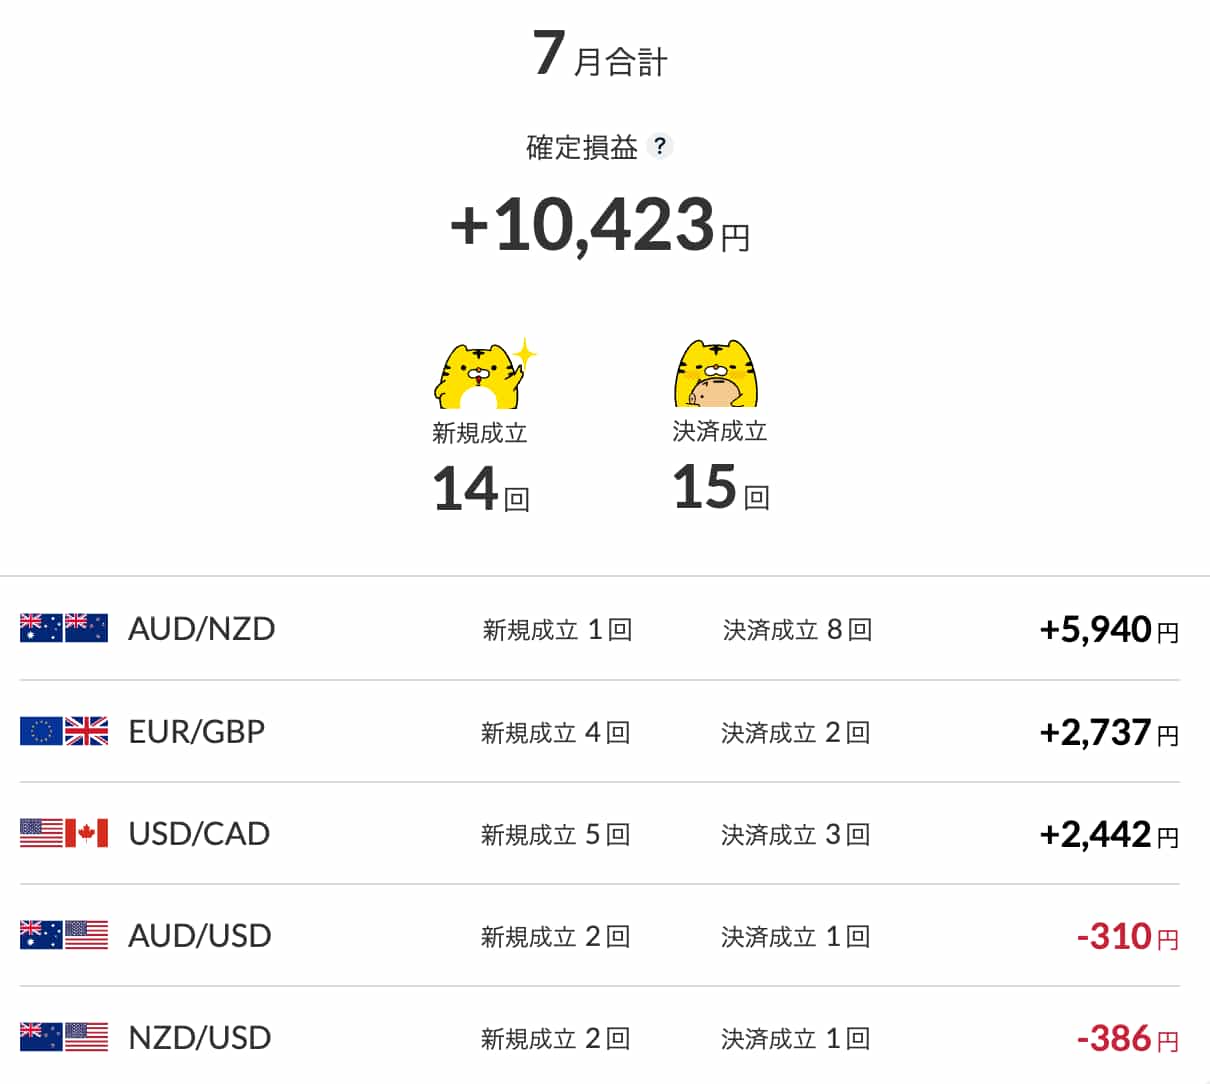Click the 新規成立 14回 summary count
1210x1084 pixels.
480,488
